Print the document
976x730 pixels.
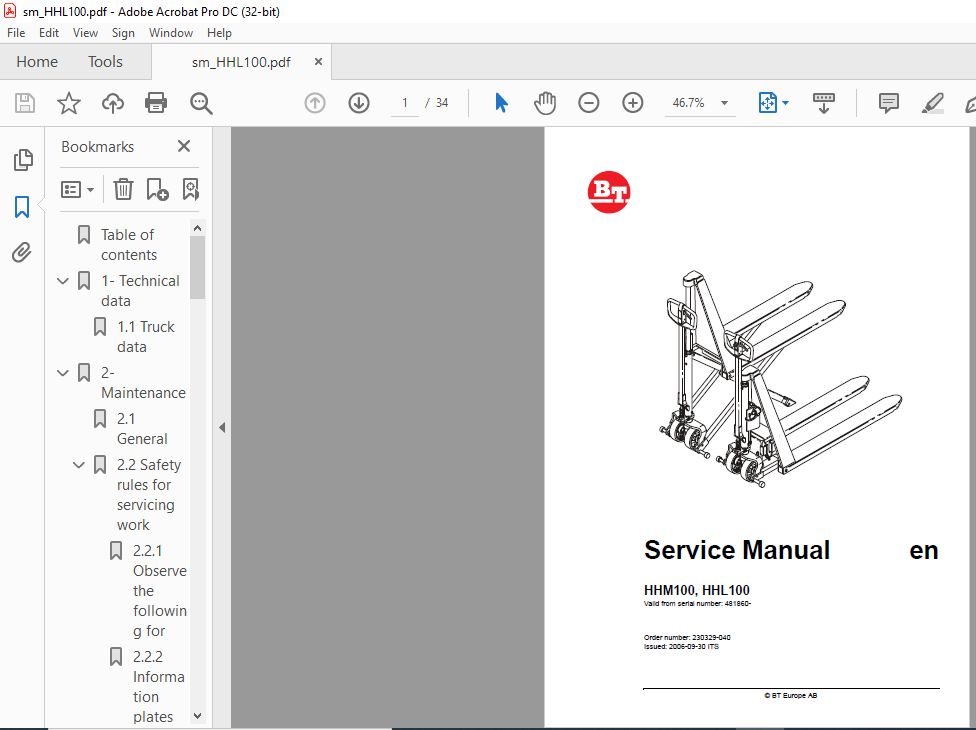[x=156, y=103]
